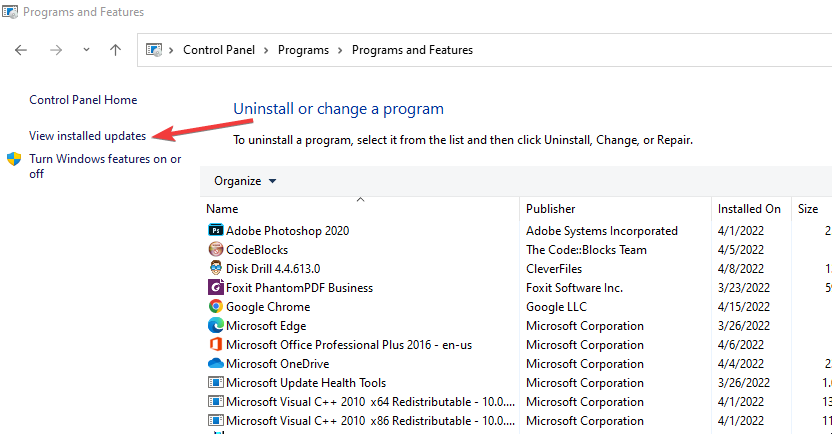Viewport: 832px width, 434px height.
Task: Click the Microsoft Office Professional Plus icon
Action: pyautogui.click(x=215, y=345)
